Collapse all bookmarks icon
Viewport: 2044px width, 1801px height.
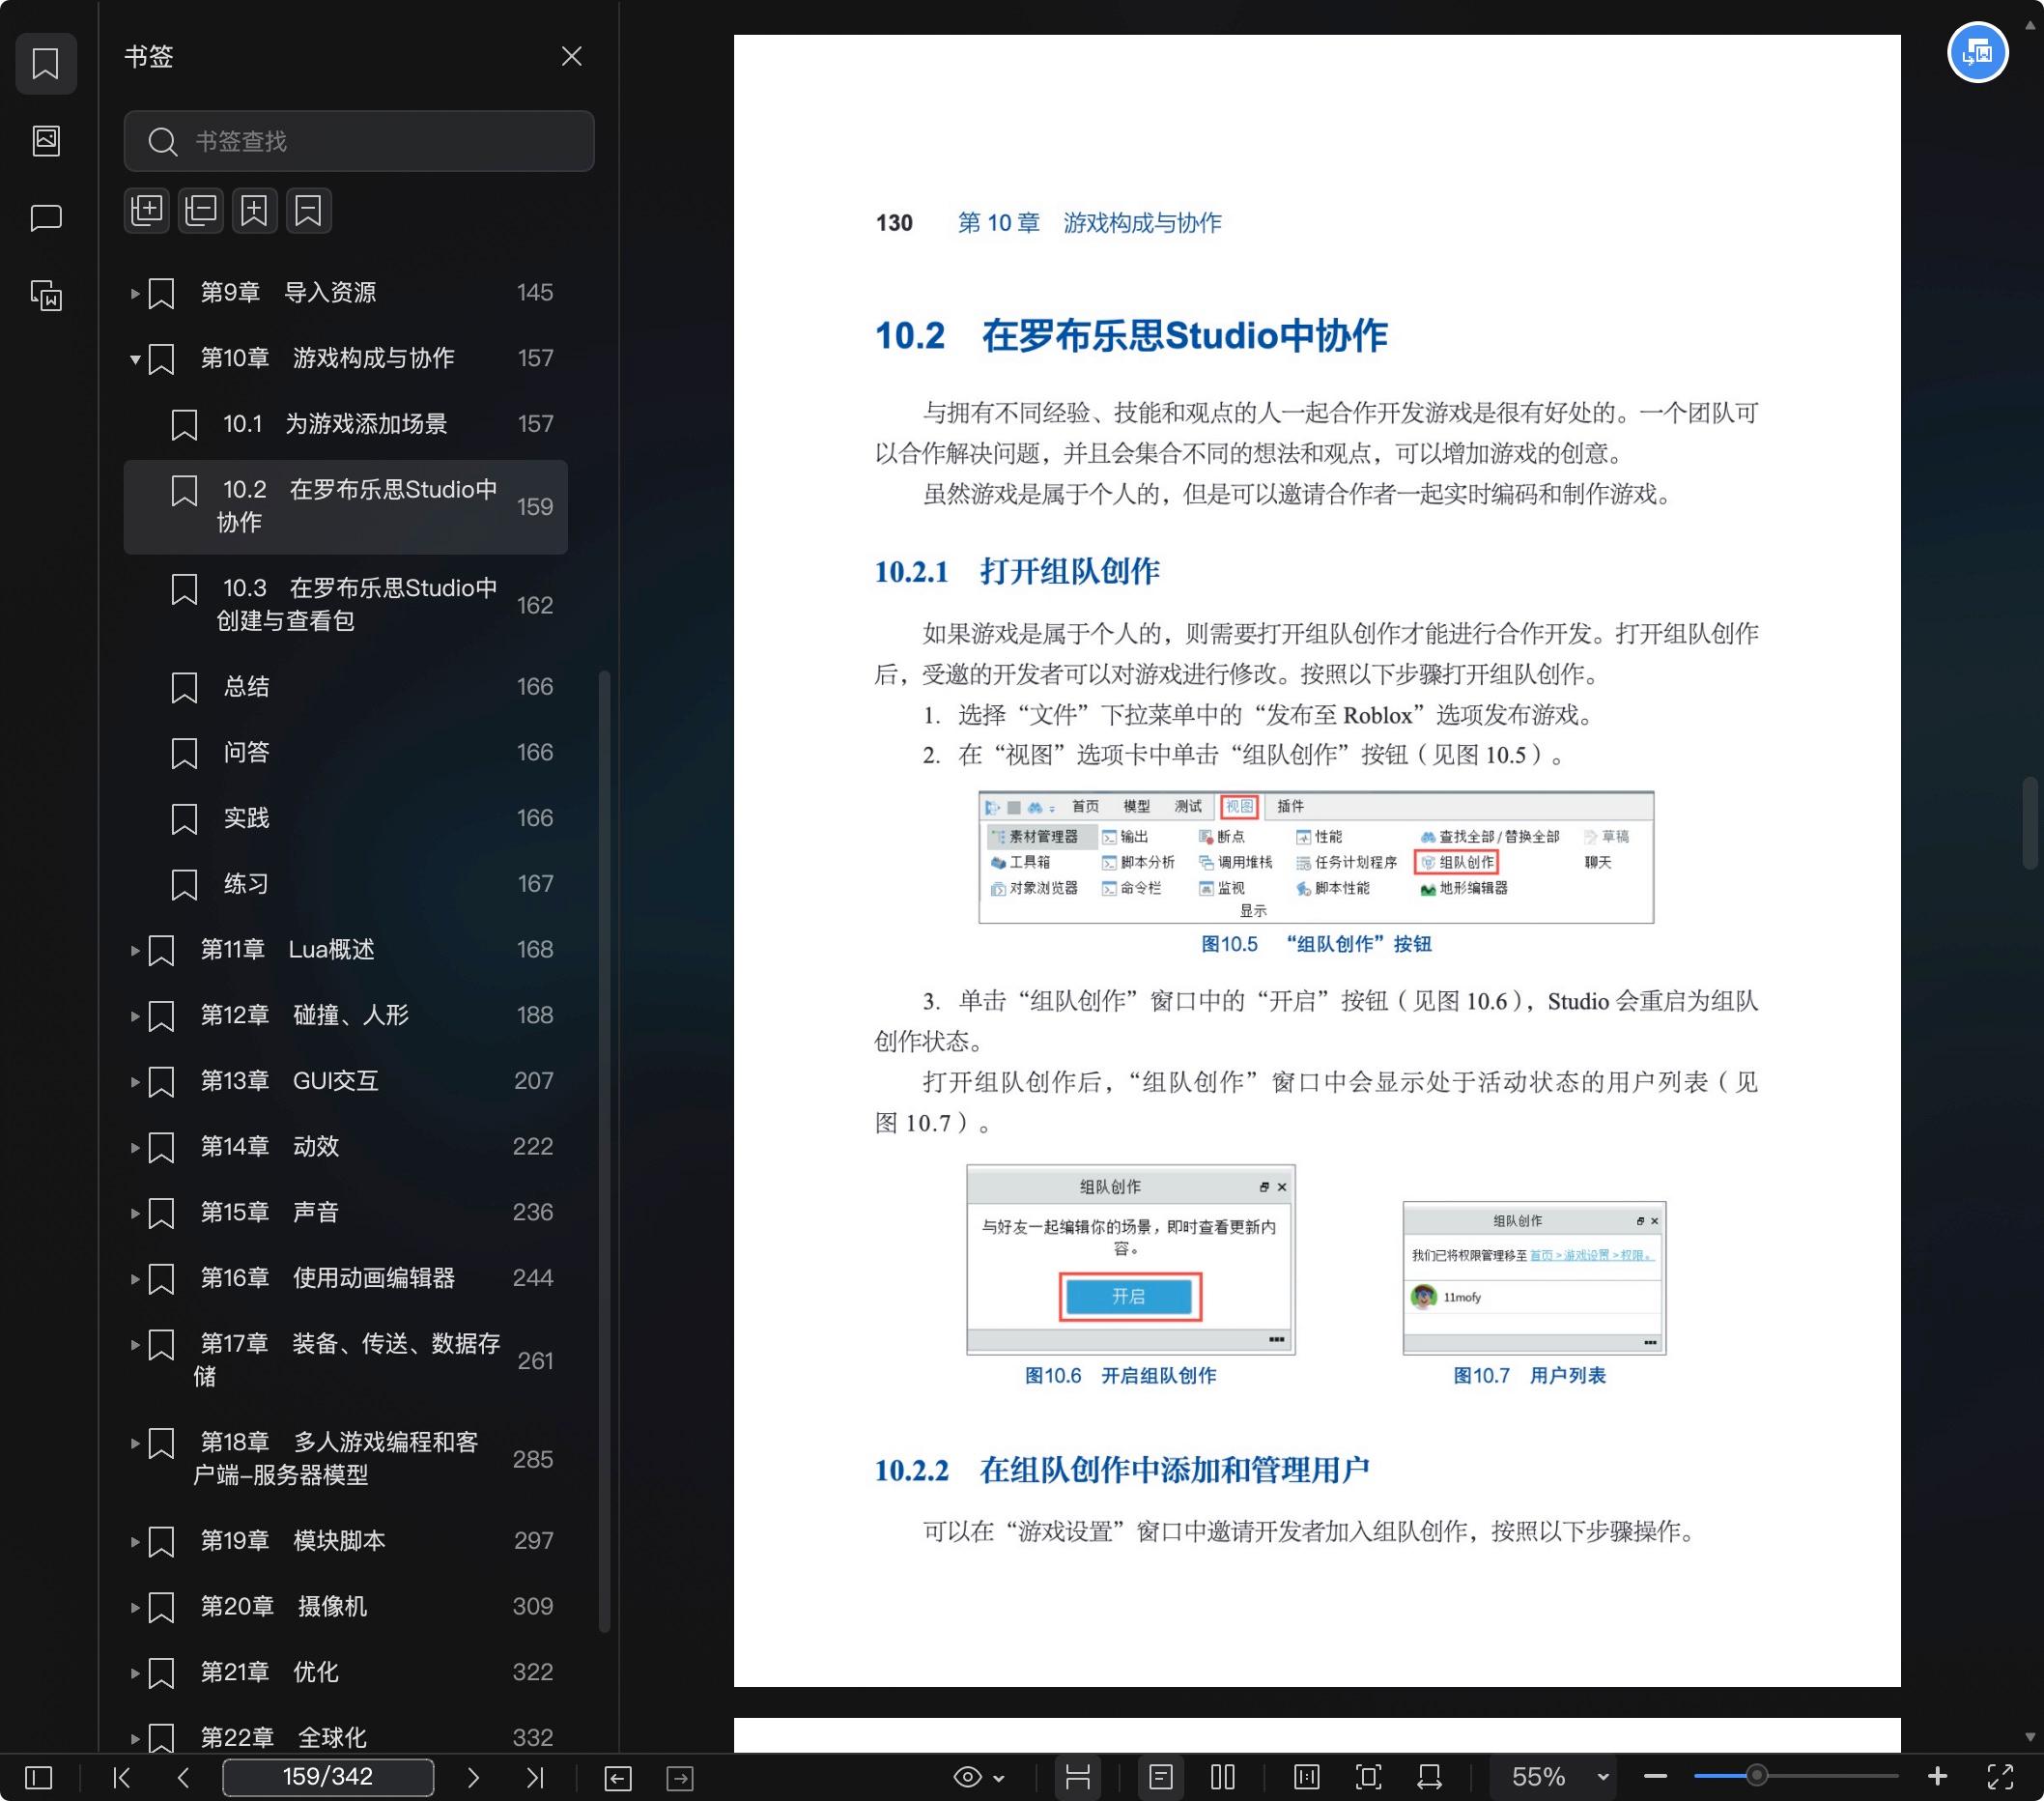tap(201, 210)
